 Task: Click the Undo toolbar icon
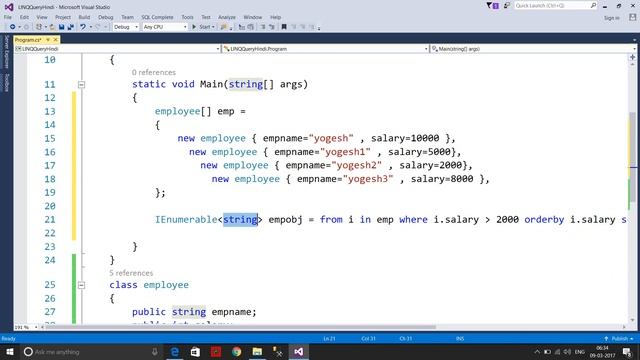click(x=83, y=27)
